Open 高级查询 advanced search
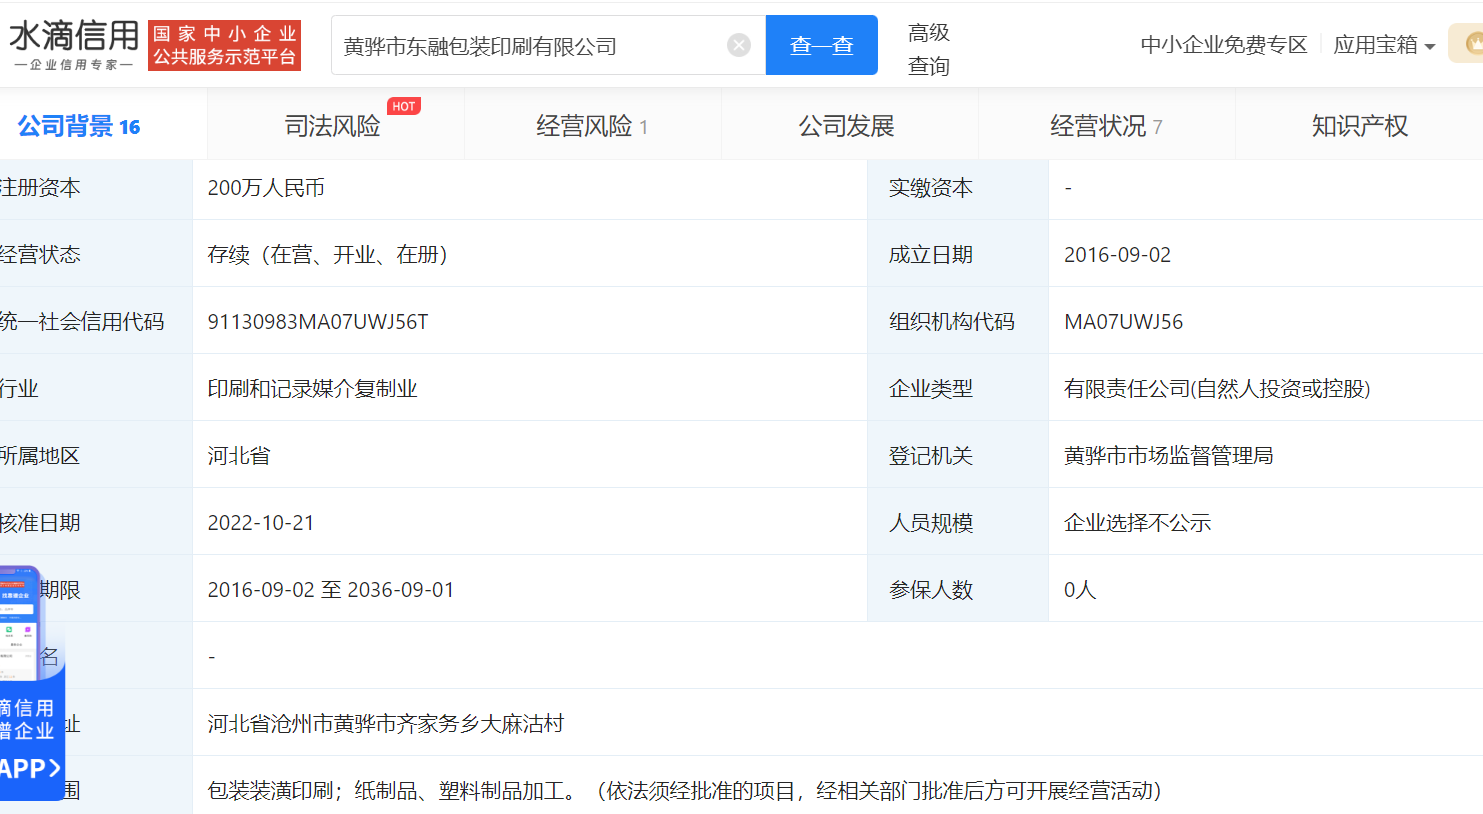The height and width of the screenshot is (814, 1483). (929, 49)
